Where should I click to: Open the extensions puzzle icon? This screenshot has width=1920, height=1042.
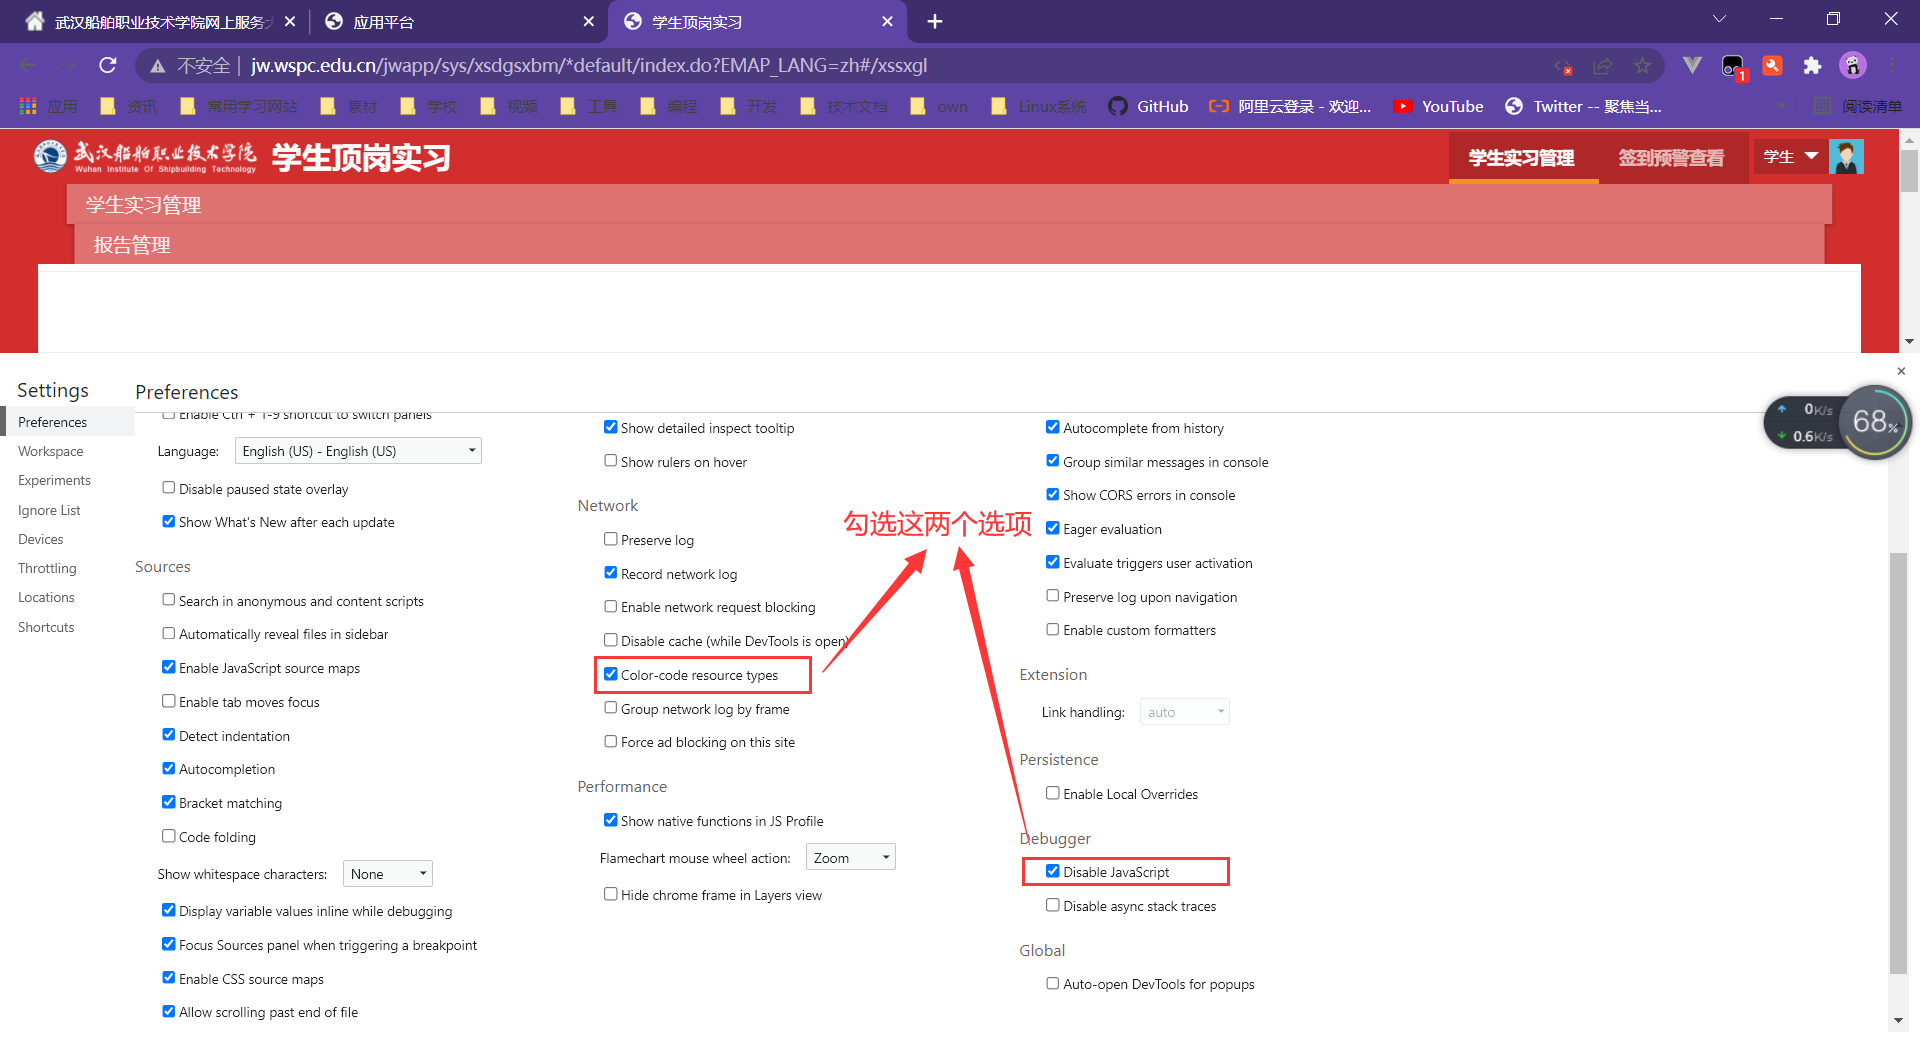tap(1812, 66)
